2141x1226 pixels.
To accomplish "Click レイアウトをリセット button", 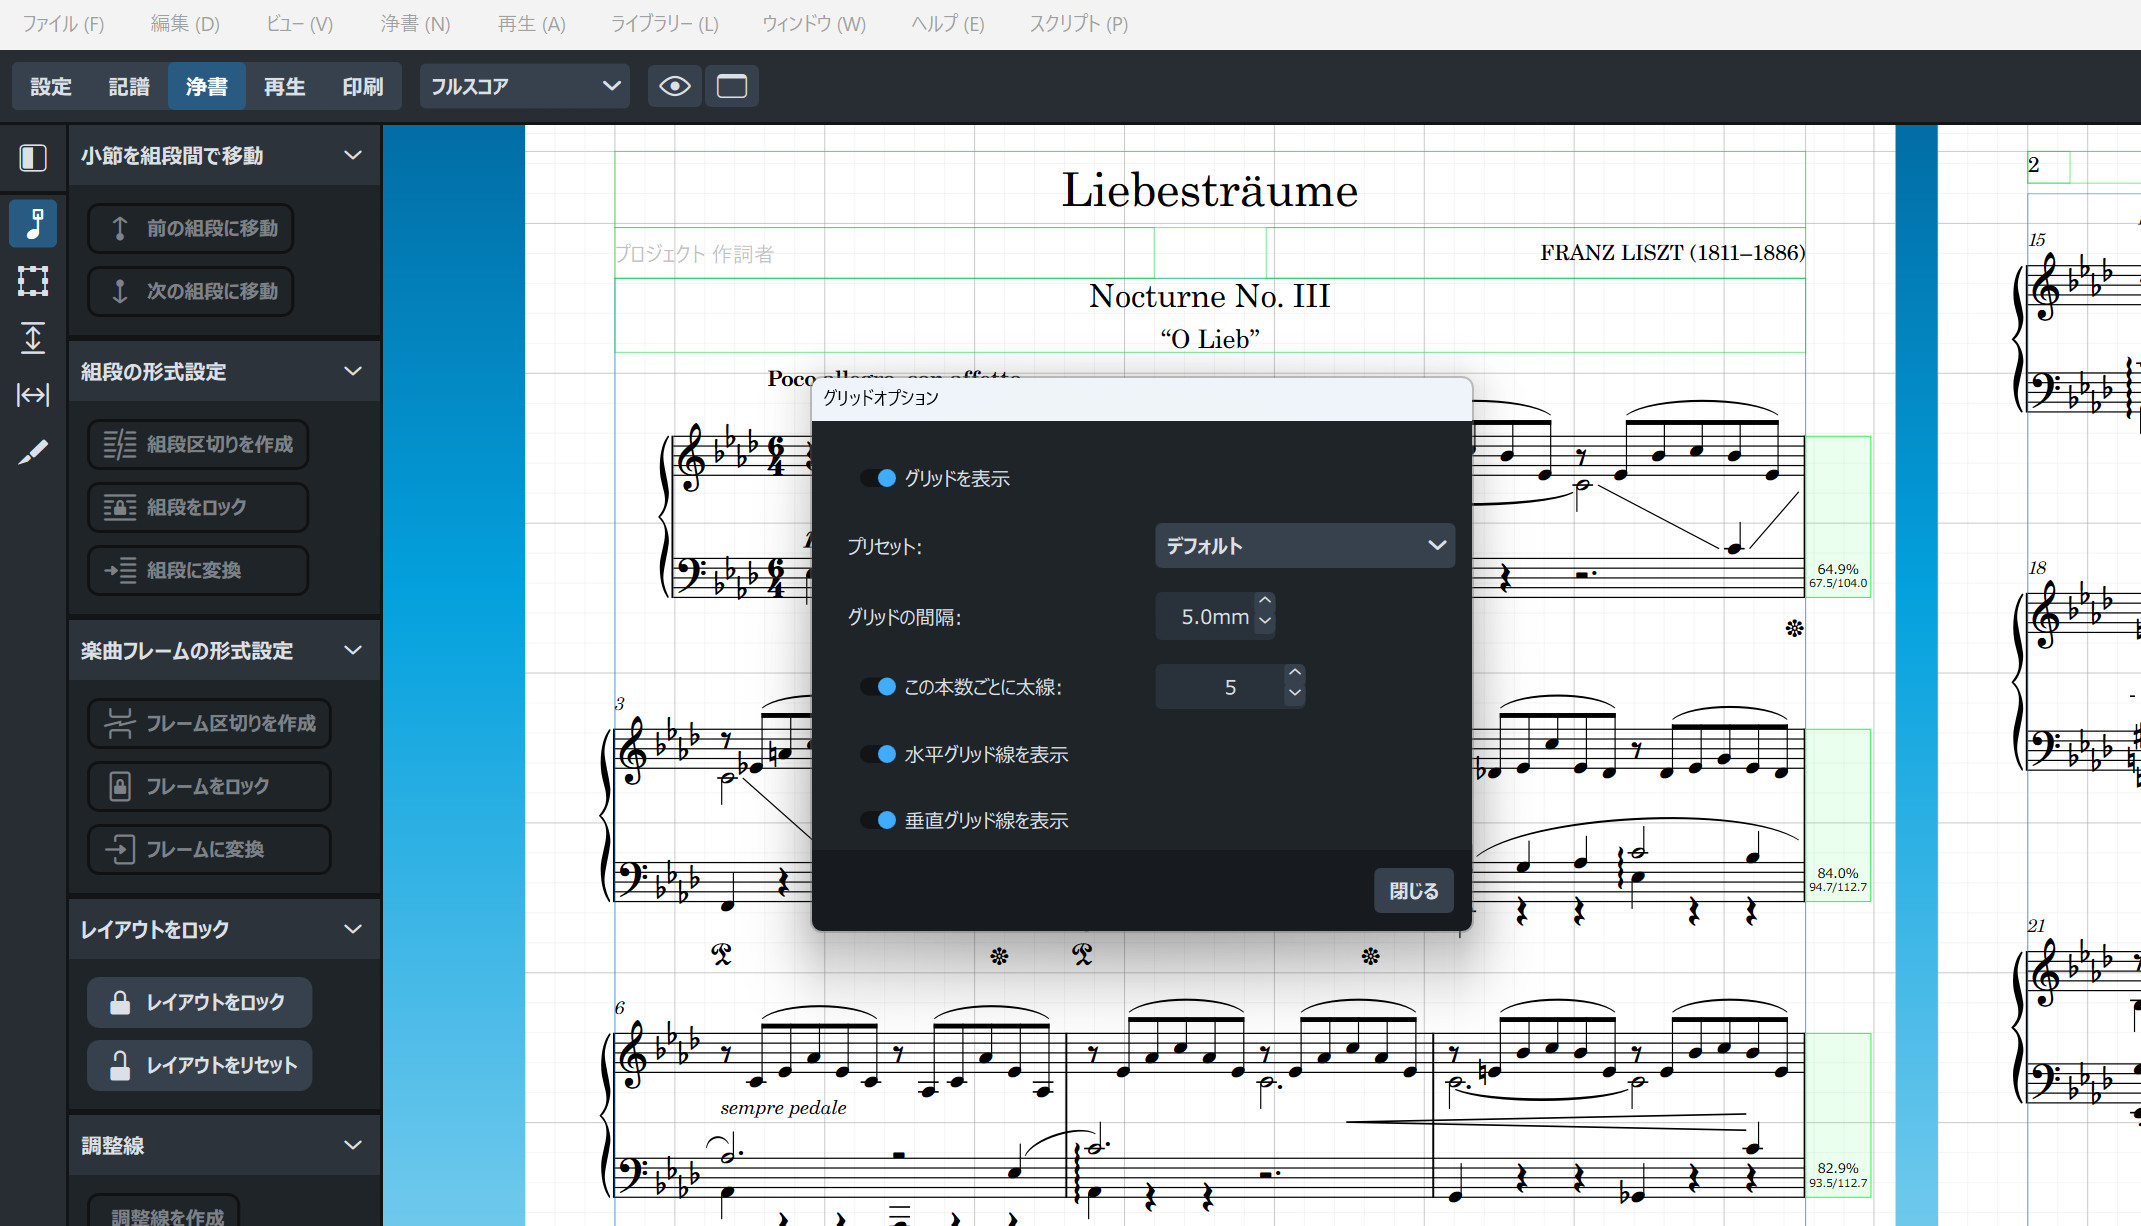I will pyautogui.click(x=199, y=1065).
